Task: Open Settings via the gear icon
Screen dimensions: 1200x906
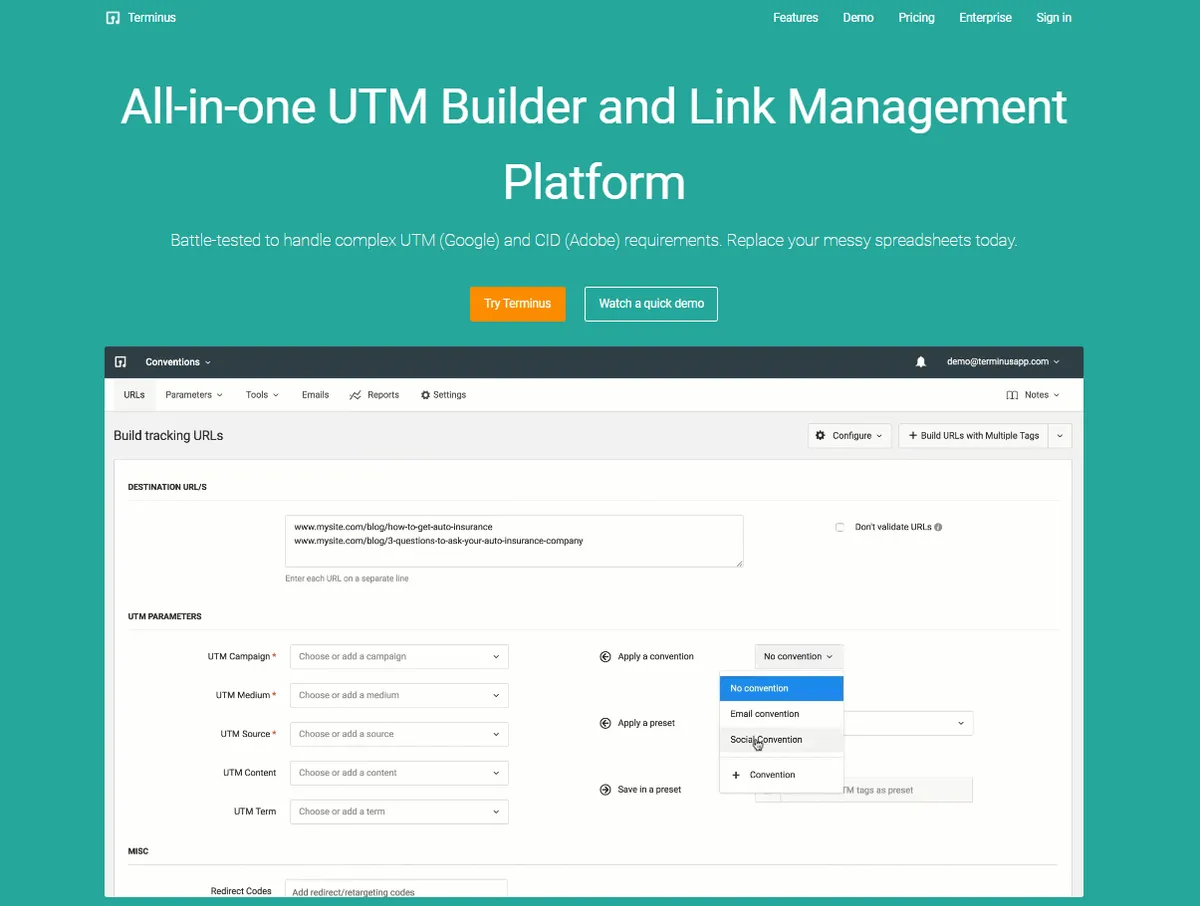Action: (x=425, y=394)
